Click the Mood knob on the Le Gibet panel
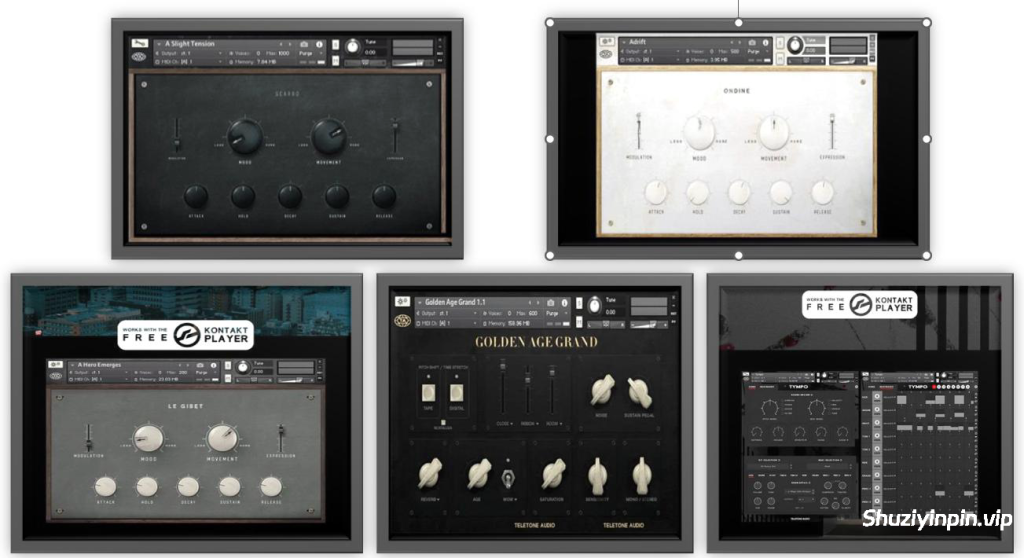The width and height of the screenshot is (1024, 558). coord(150,436)
